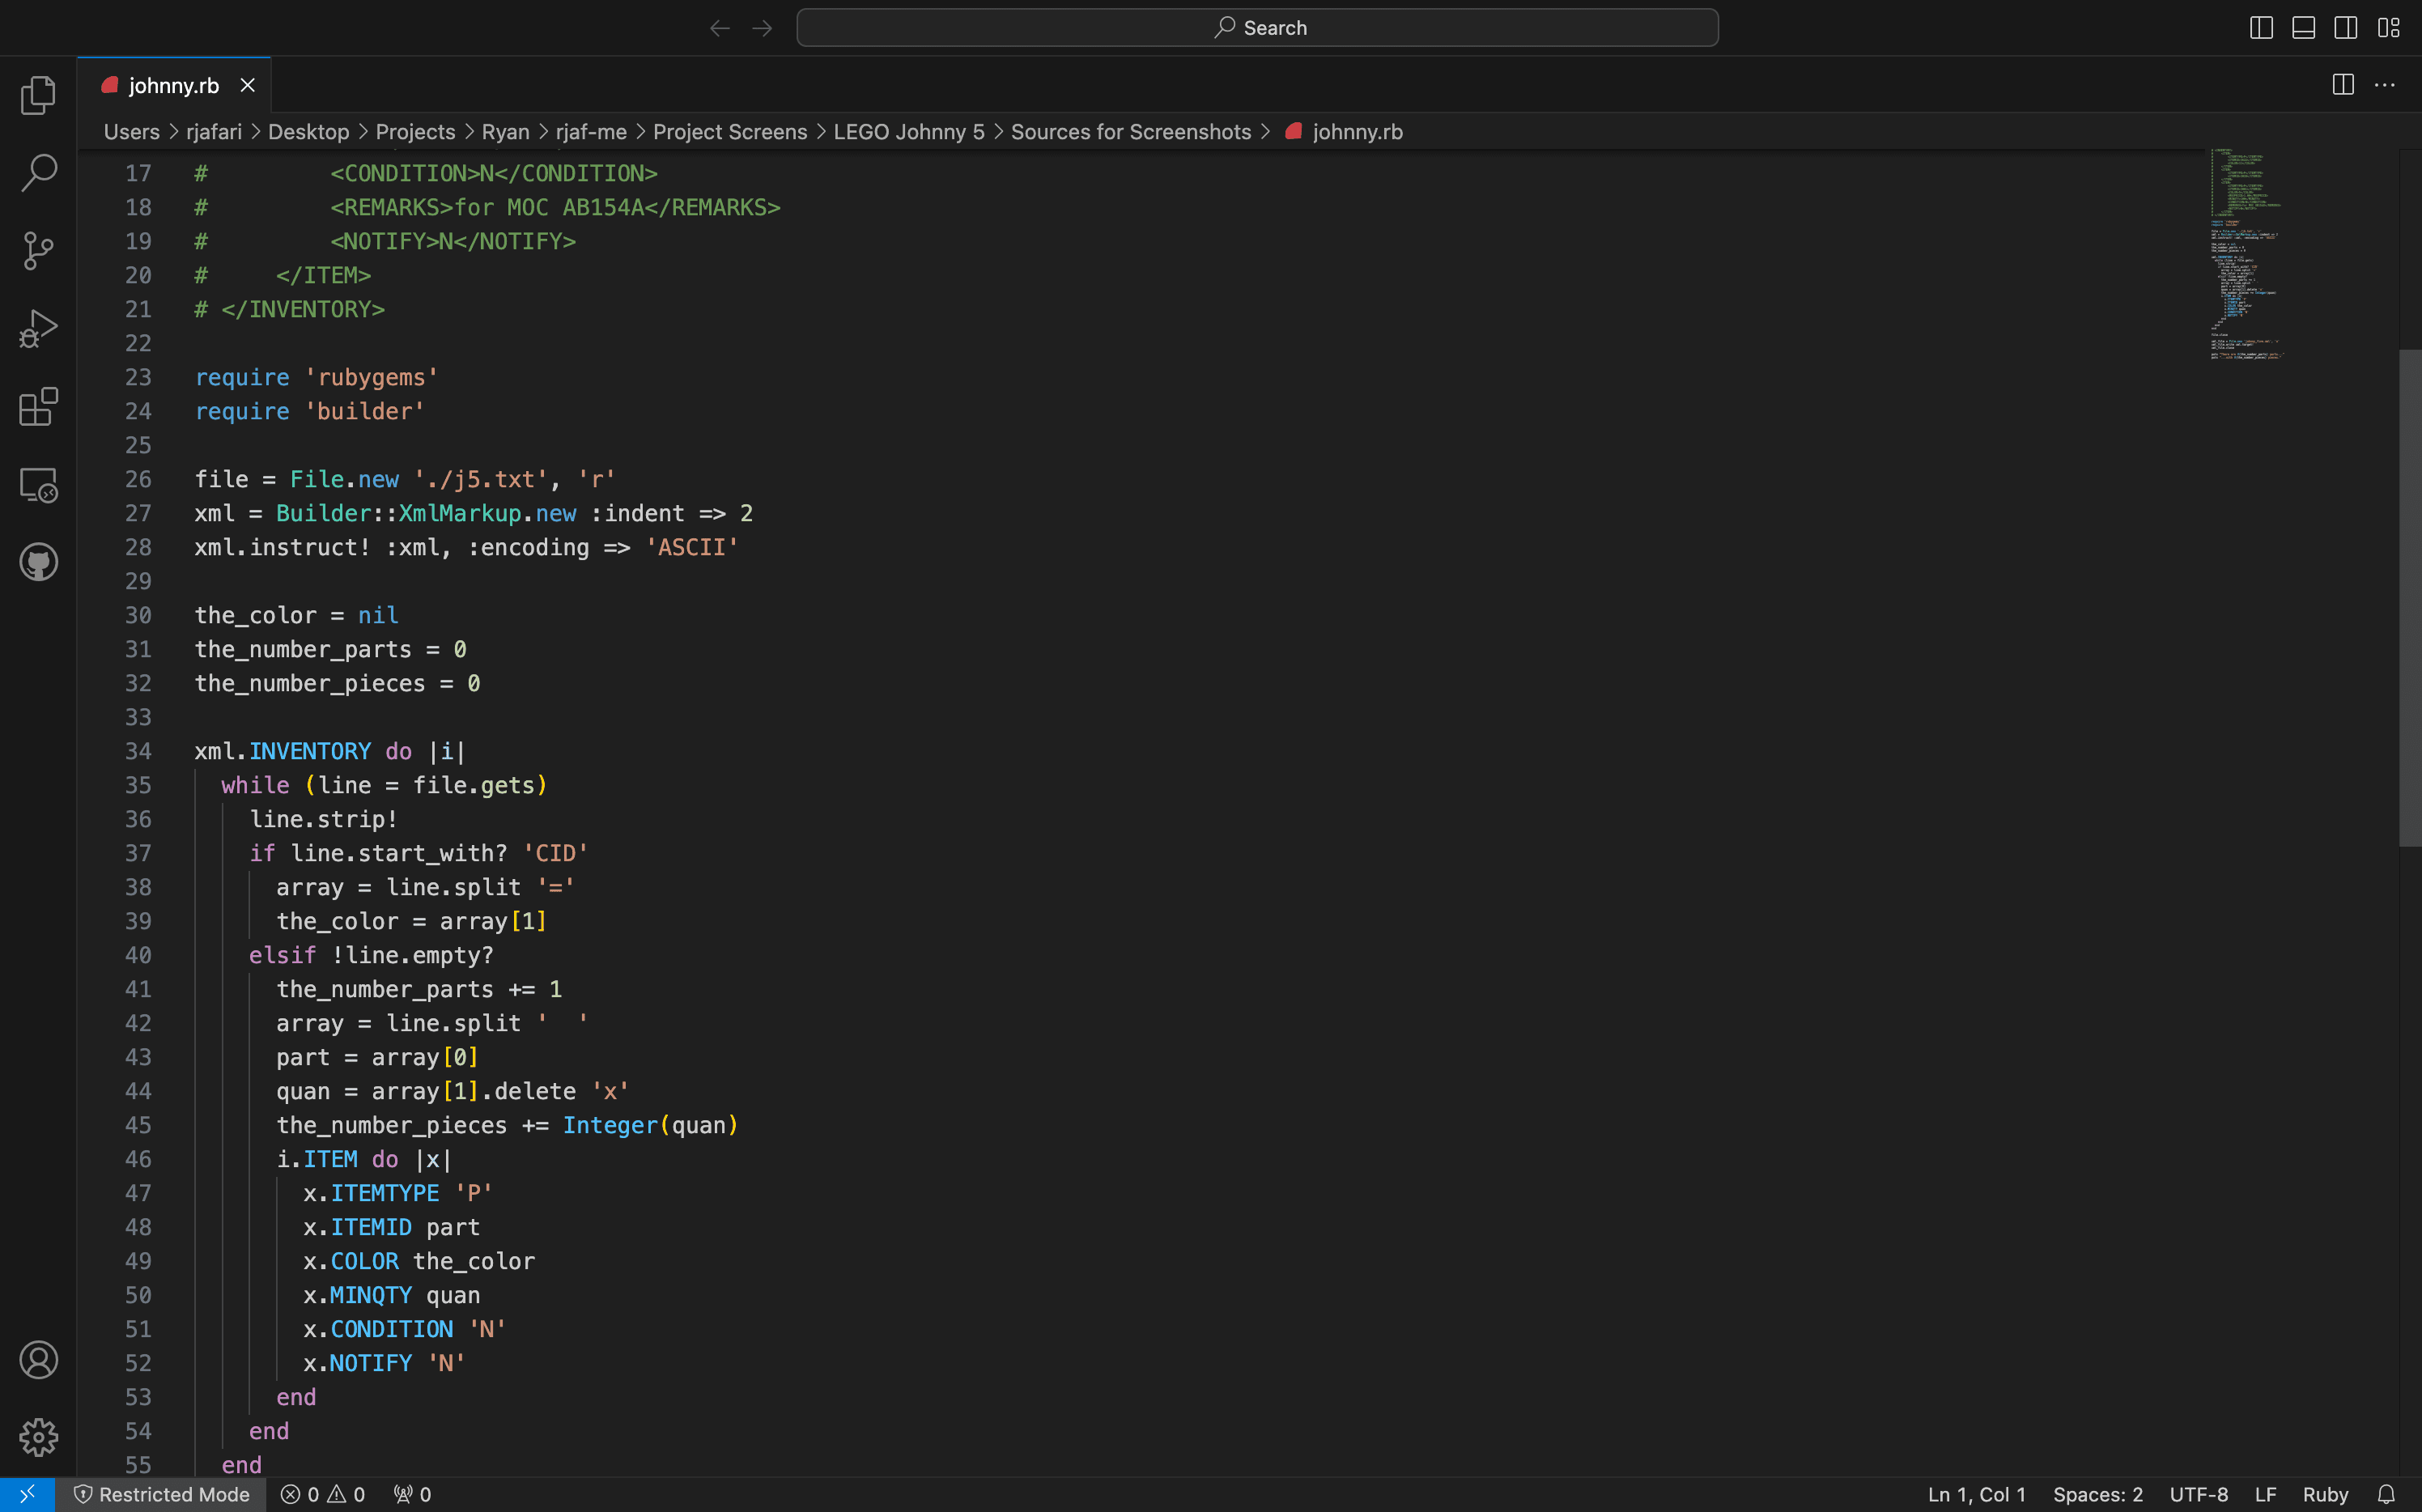Click the Sources for Screenshots breadcrumb

pyautogui.click(x=1130, y=130)
